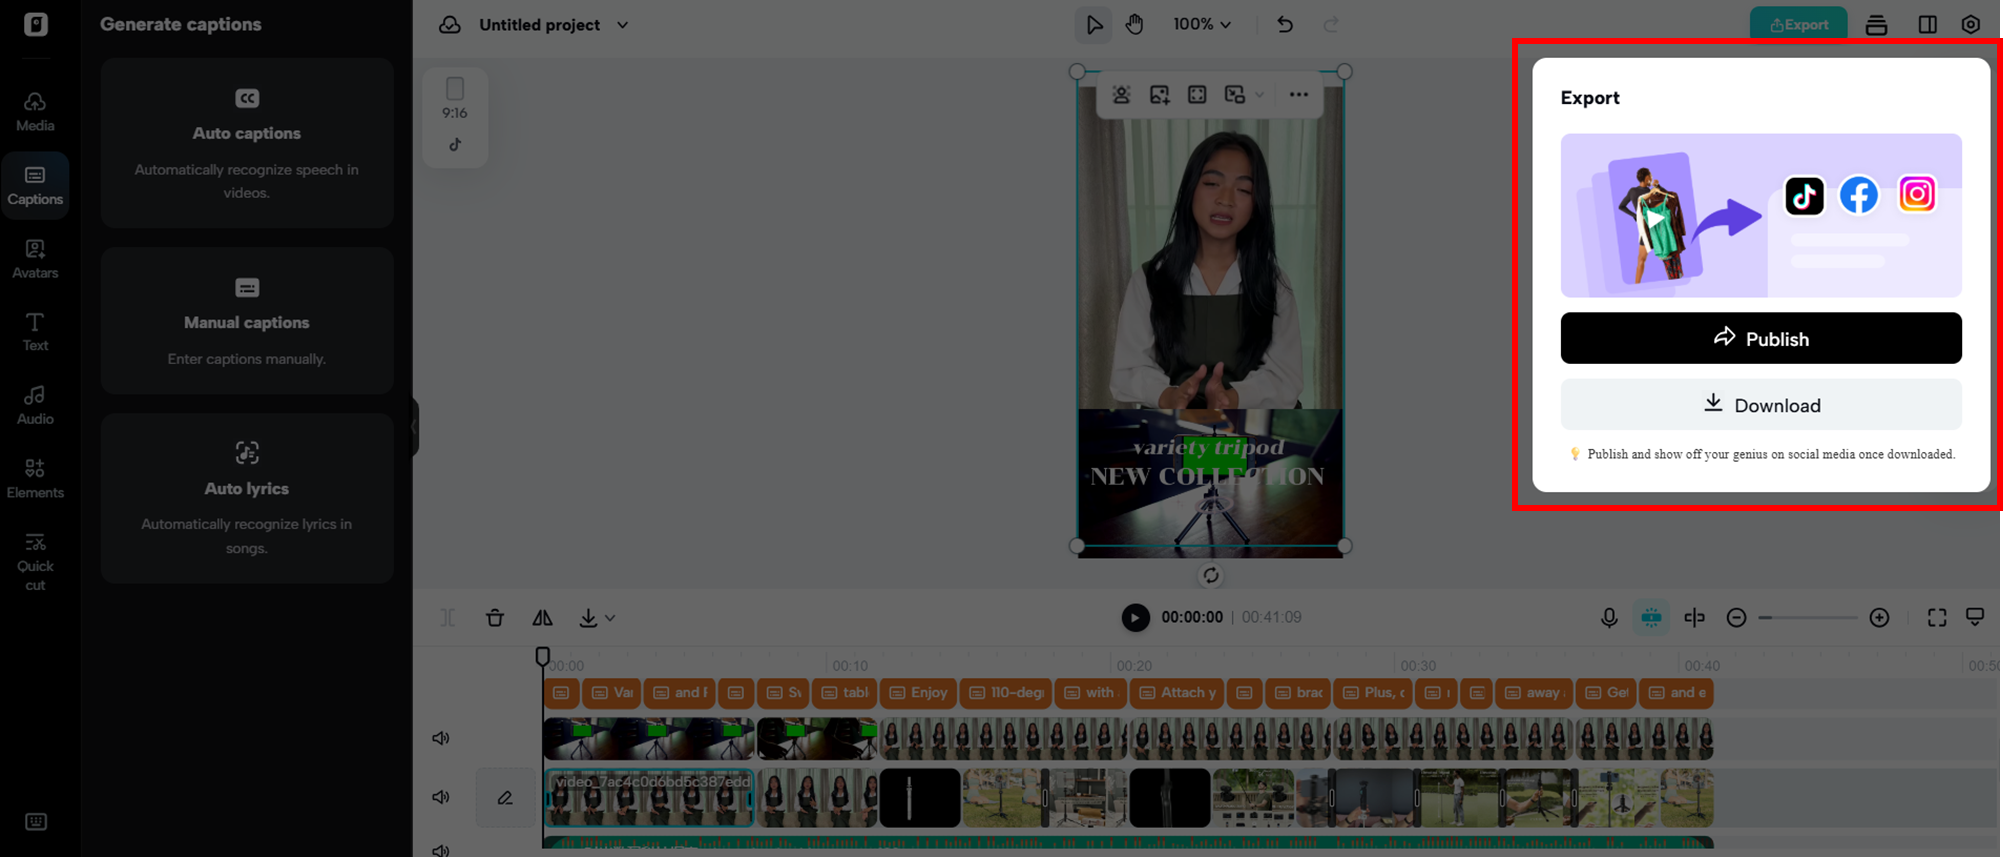Image resolution: width=2003 pixels, height=857 pixels.
Task: Delete selected clip with trash icon
Action: click(495, 618)
